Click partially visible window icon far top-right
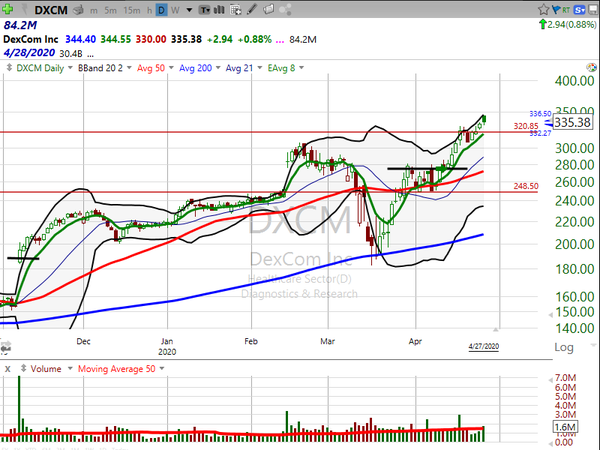600x450 pixels. [x=595, y=9]
